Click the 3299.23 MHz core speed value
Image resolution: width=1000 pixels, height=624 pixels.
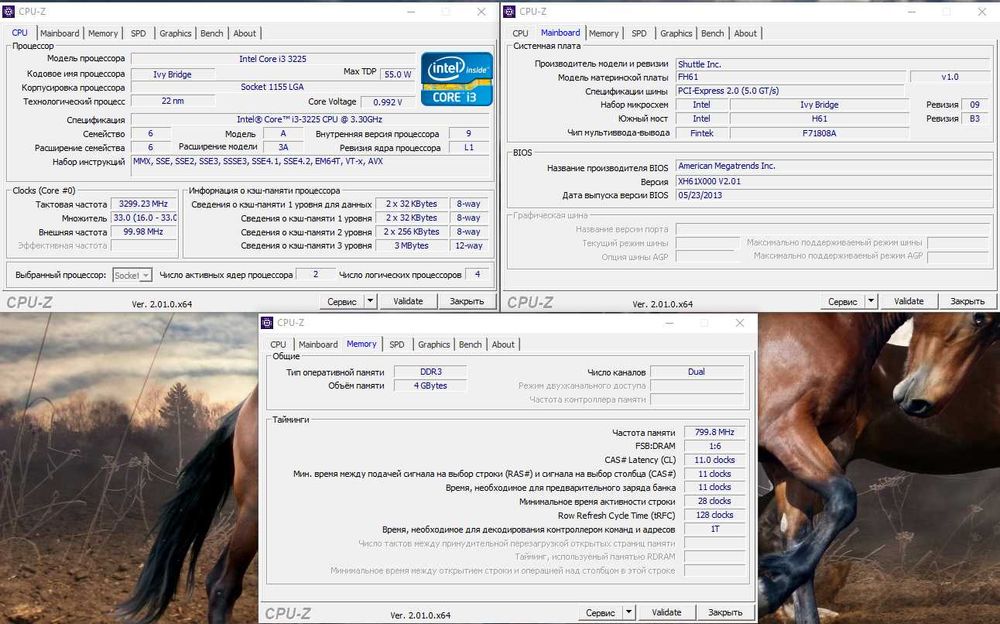coord(143,204)
